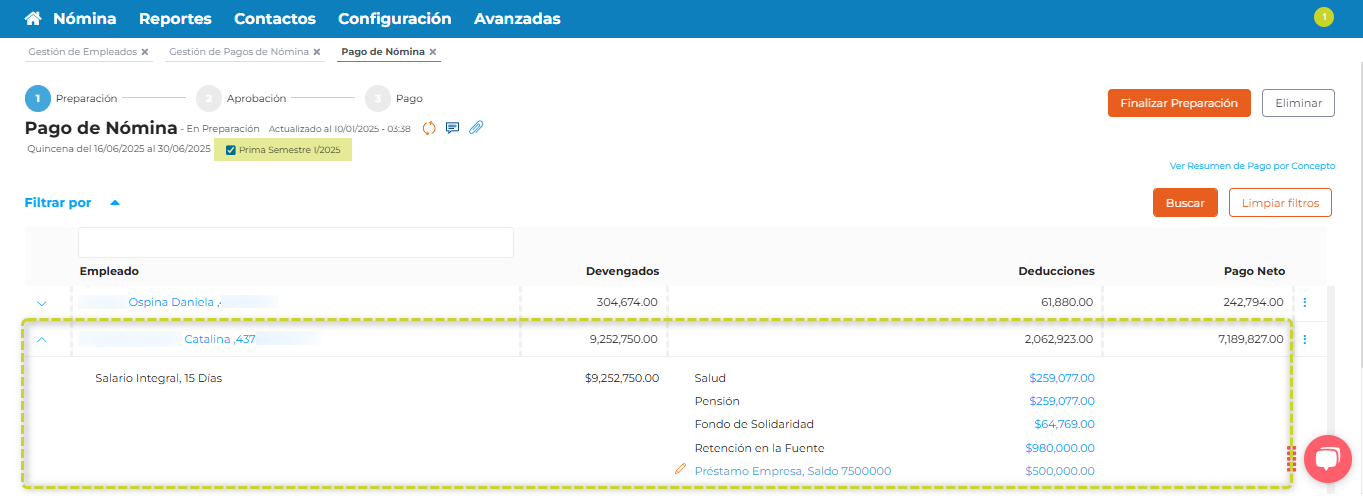The height and width of the screenshot is (496, 1363).
Task: Click the paperclip attachments icon
Action: tap(476, 128)
